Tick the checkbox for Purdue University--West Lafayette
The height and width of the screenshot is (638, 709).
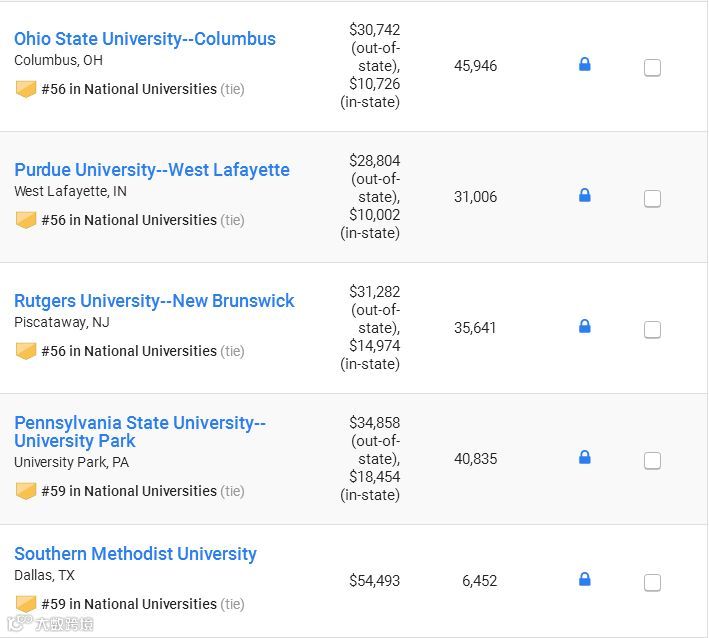[652, 199]
